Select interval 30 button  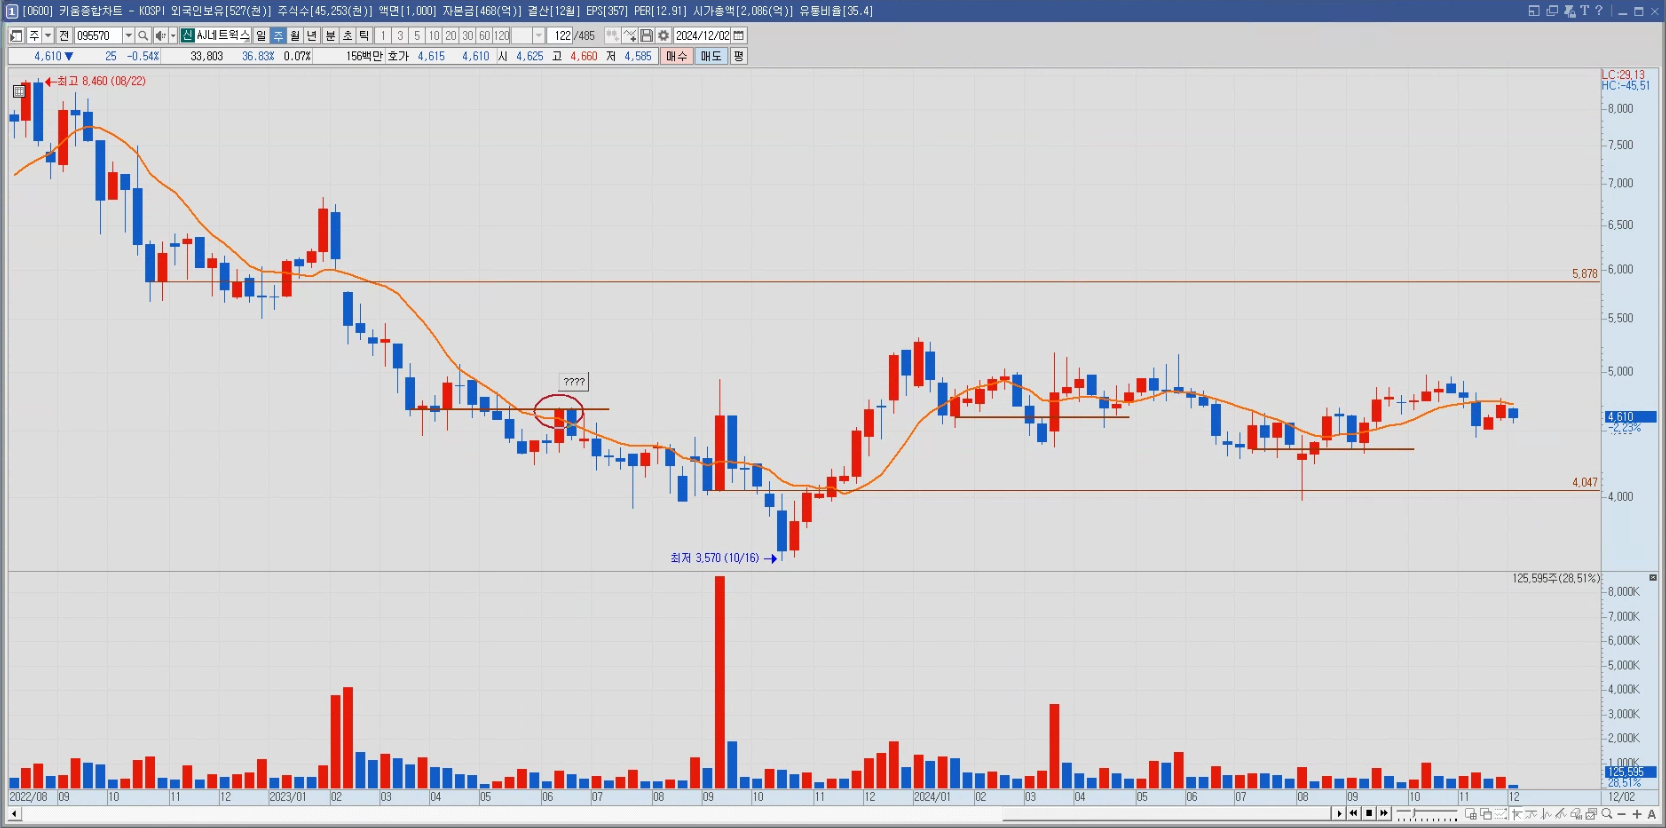467,36
